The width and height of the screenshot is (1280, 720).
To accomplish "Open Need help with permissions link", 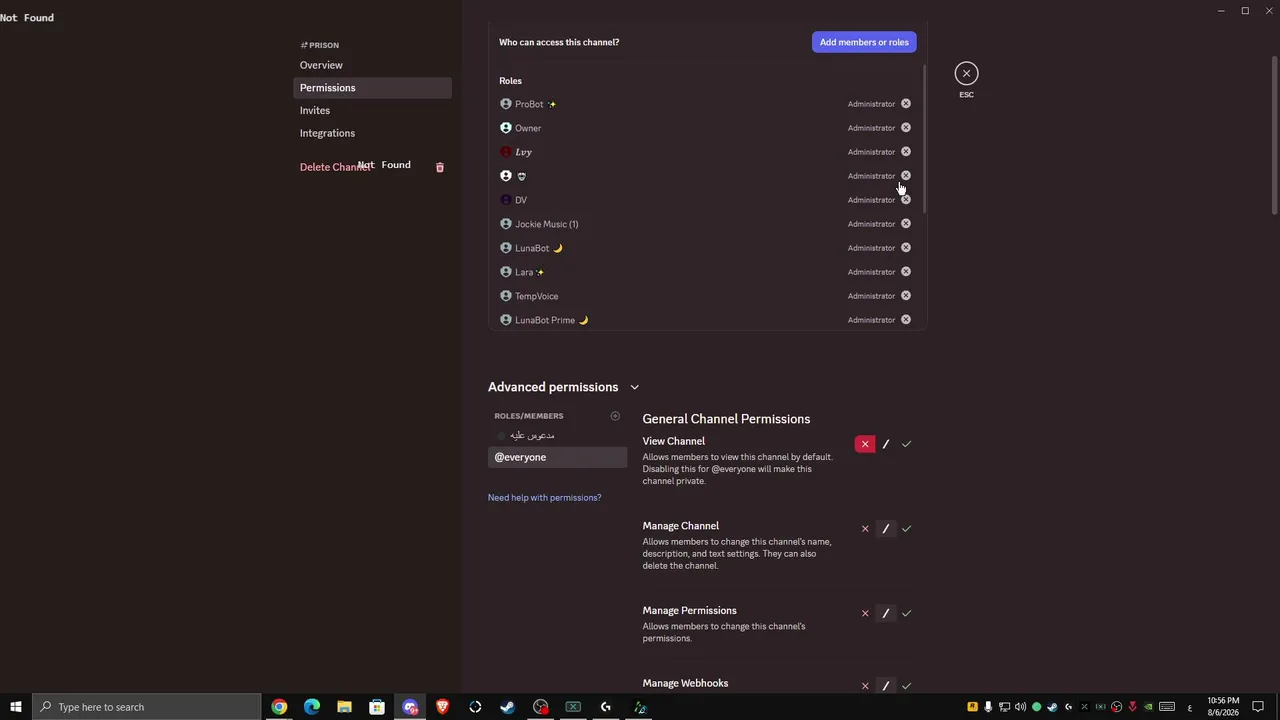I will coord(544,498).
